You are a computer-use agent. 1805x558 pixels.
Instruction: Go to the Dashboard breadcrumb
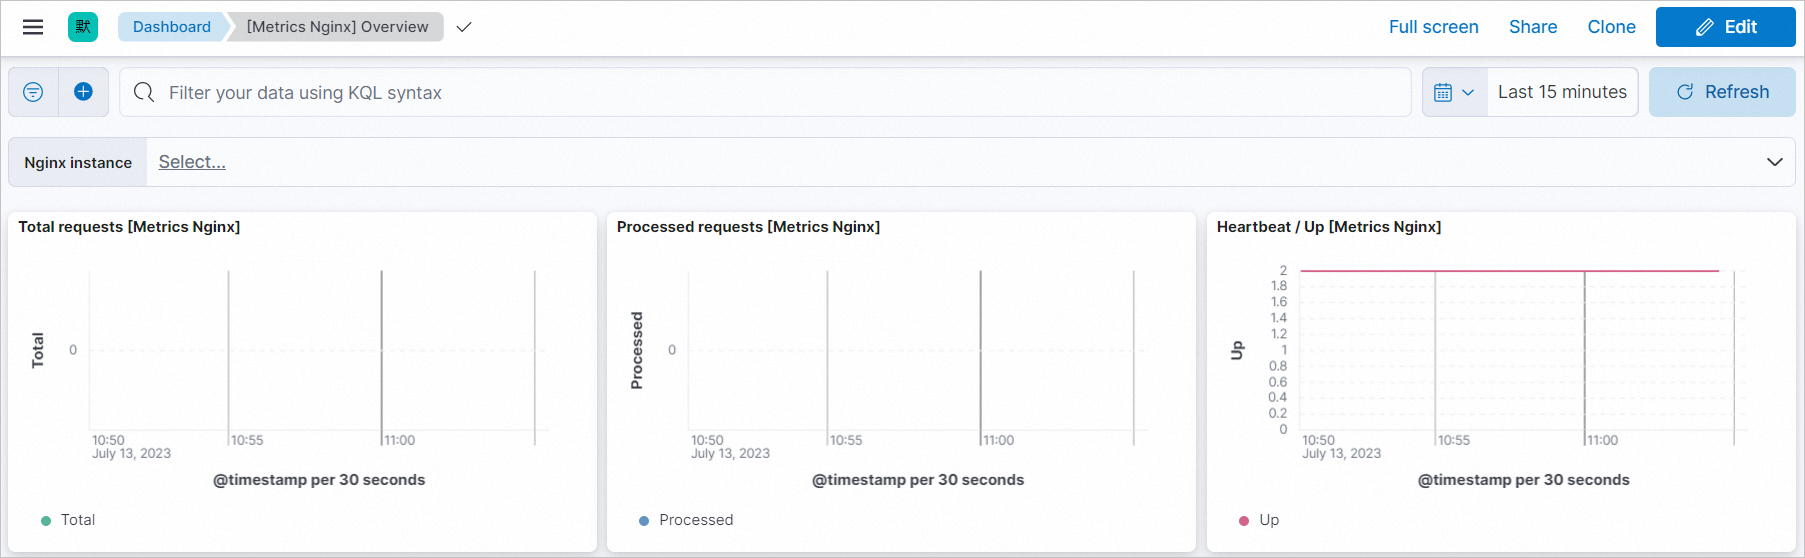click(172, 27)
